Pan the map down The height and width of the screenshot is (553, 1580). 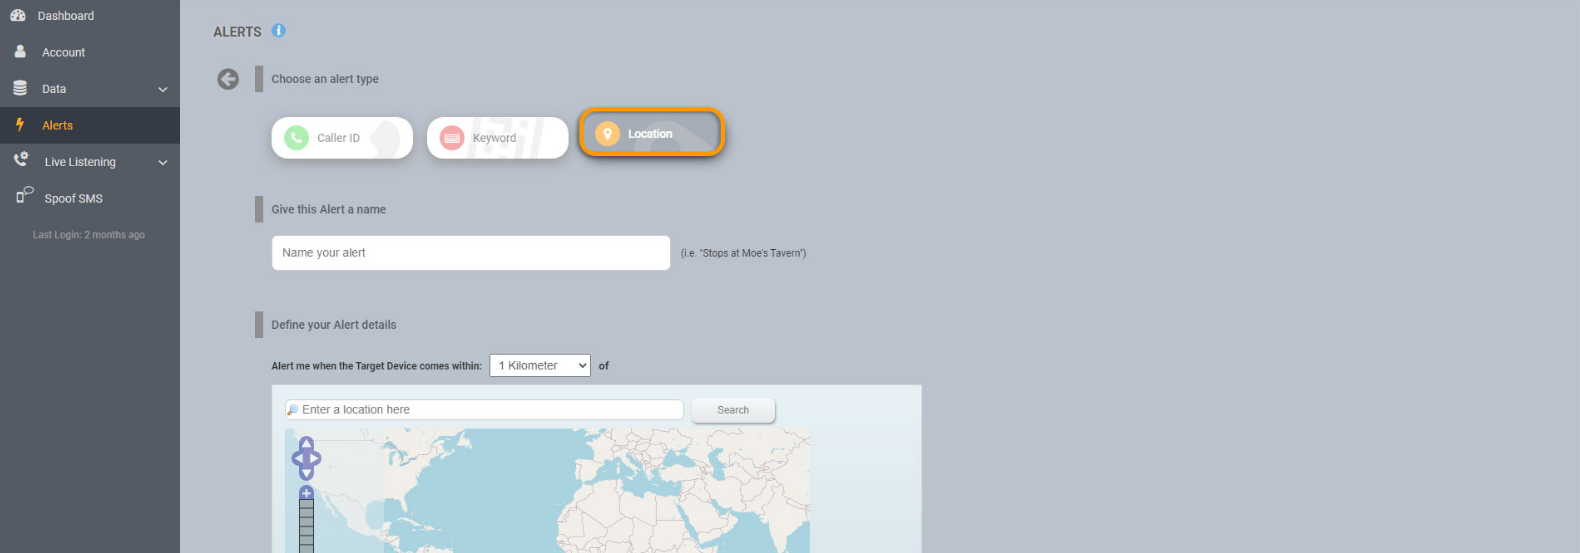[x=306, y=474]
